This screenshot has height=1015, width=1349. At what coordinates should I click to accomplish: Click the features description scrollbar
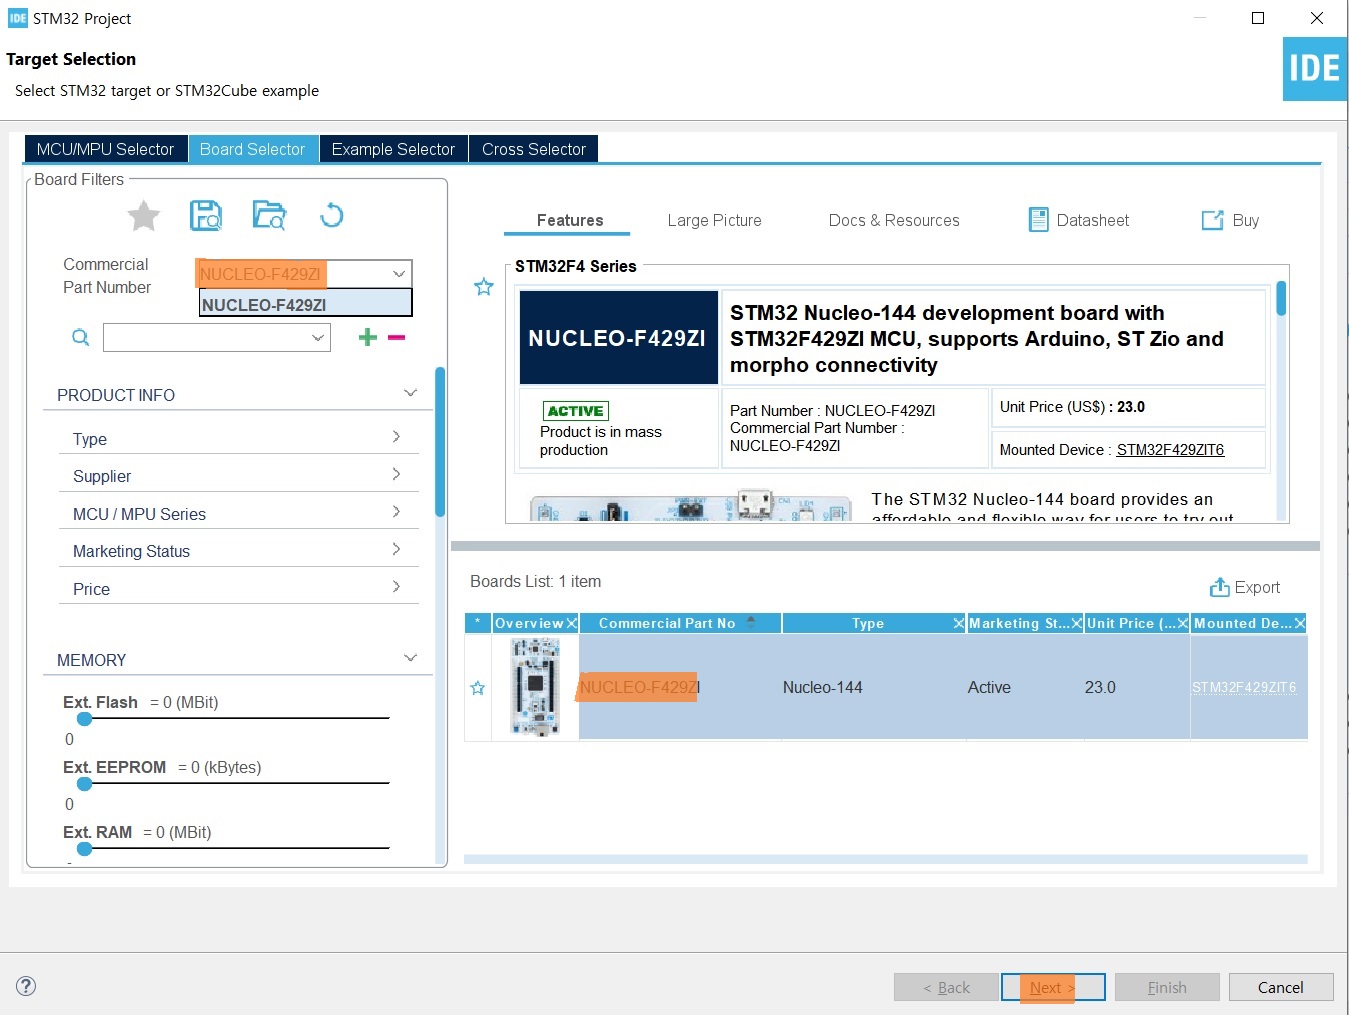tap(1281, 299)
